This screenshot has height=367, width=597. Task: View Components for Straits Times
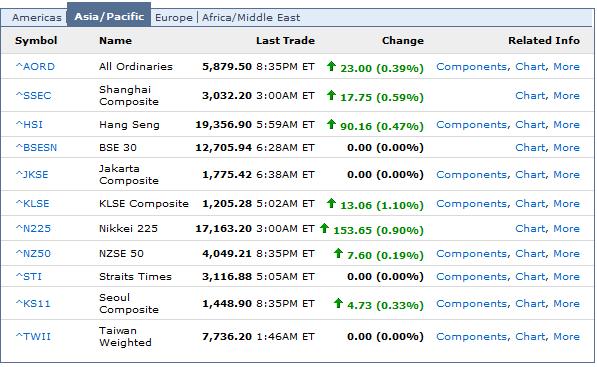(x=471, y=277)
